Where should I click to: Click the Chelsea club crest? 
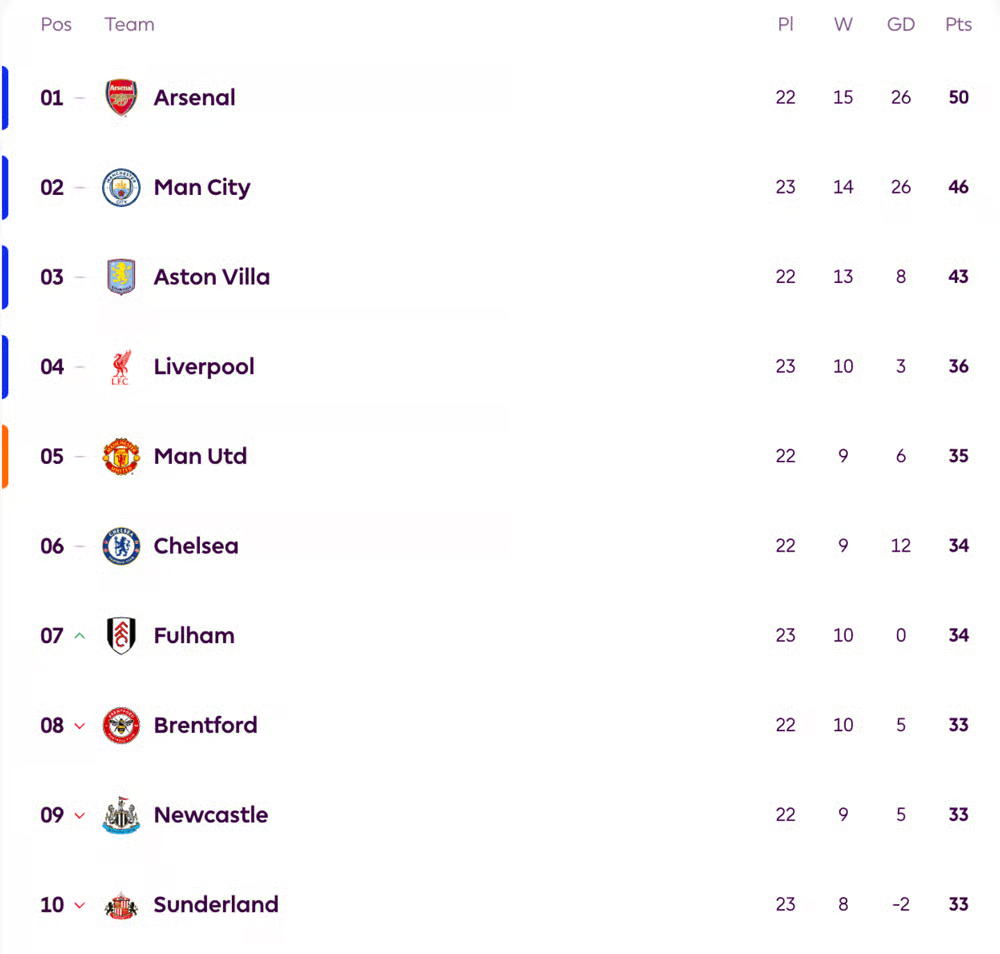[x=120, y=546]
